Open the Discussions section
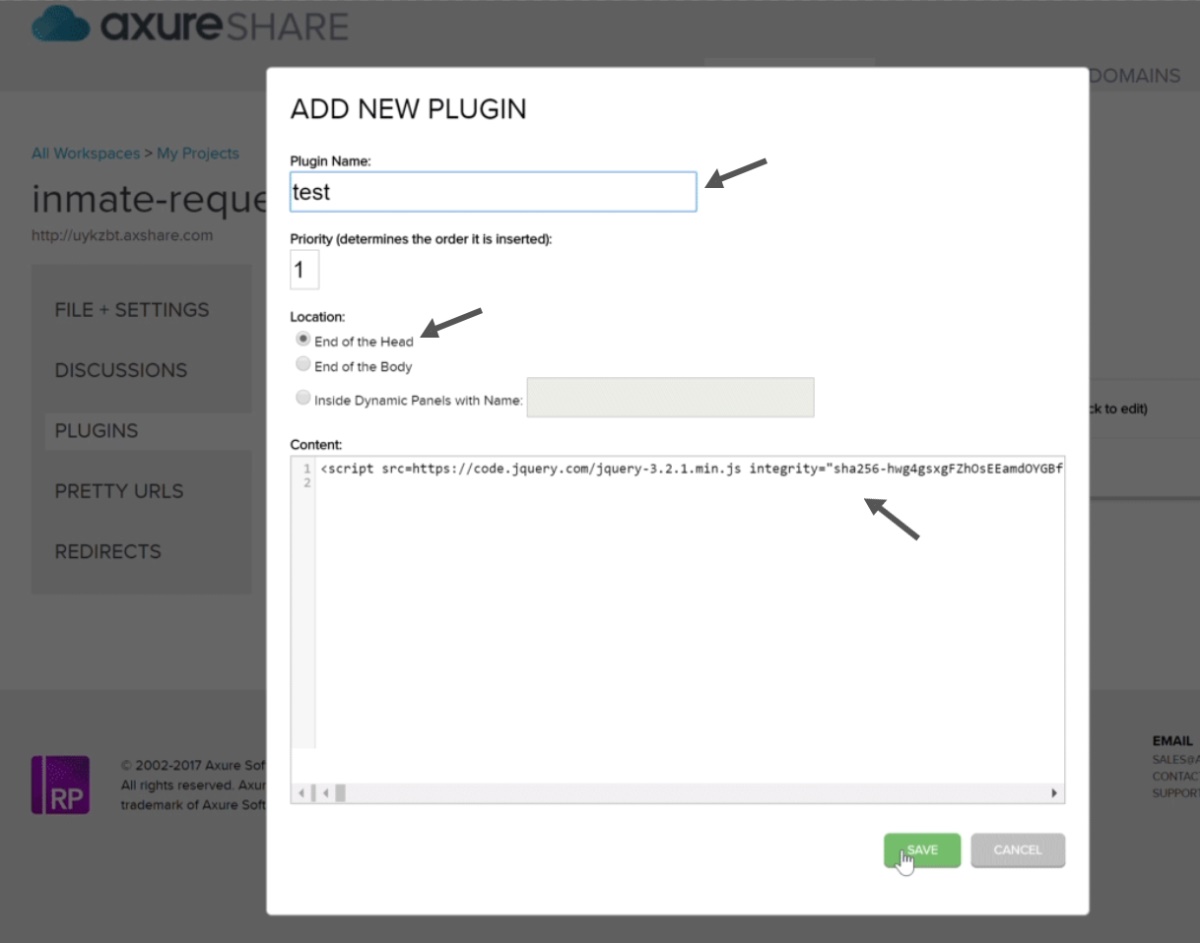 [x=121, y=370]
